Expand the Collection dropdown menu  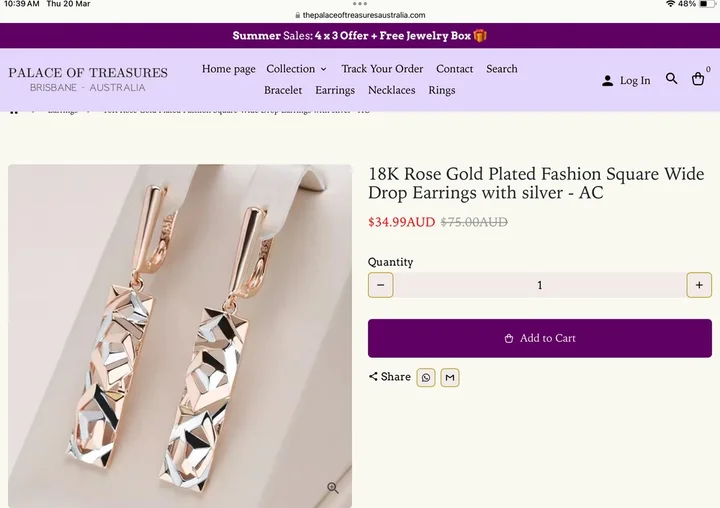[296, 69]
